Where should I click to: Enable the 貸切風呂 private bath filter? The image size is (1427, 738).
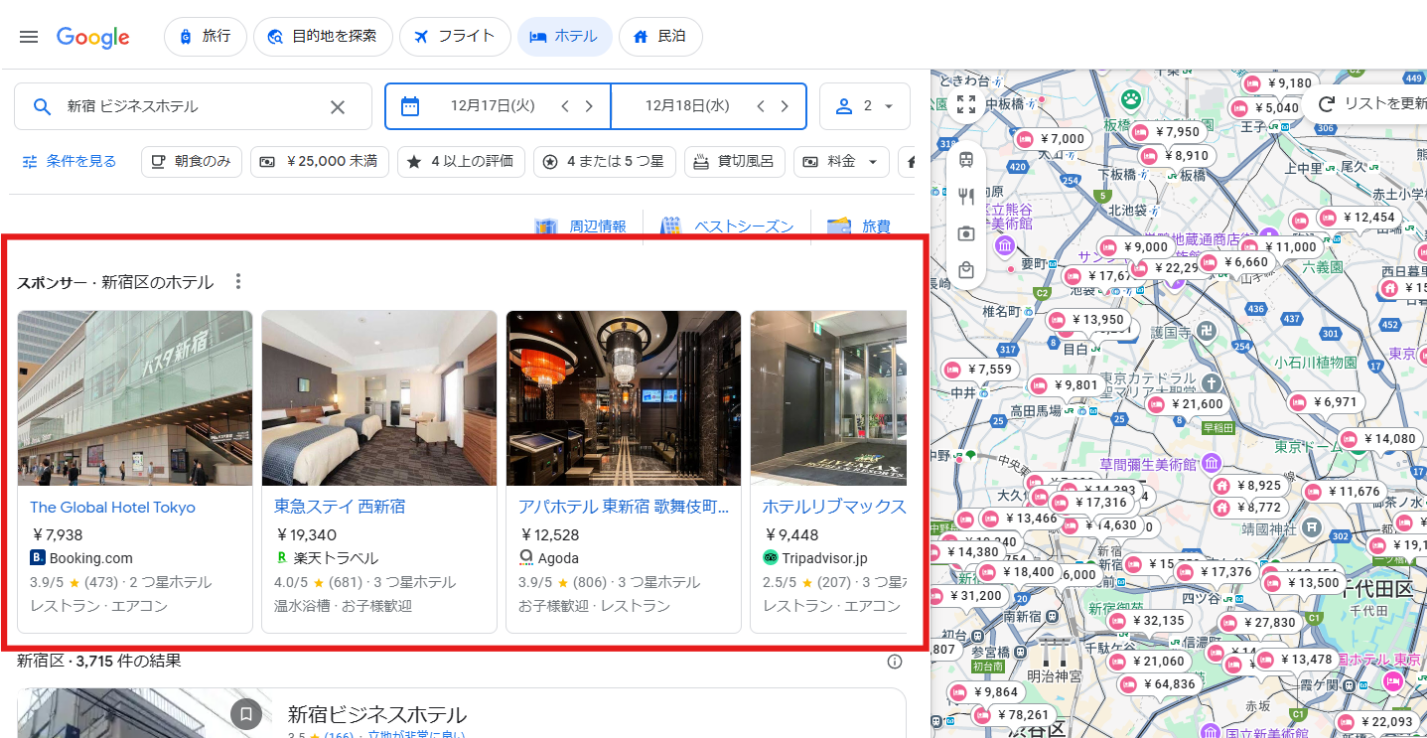[734, 161]
